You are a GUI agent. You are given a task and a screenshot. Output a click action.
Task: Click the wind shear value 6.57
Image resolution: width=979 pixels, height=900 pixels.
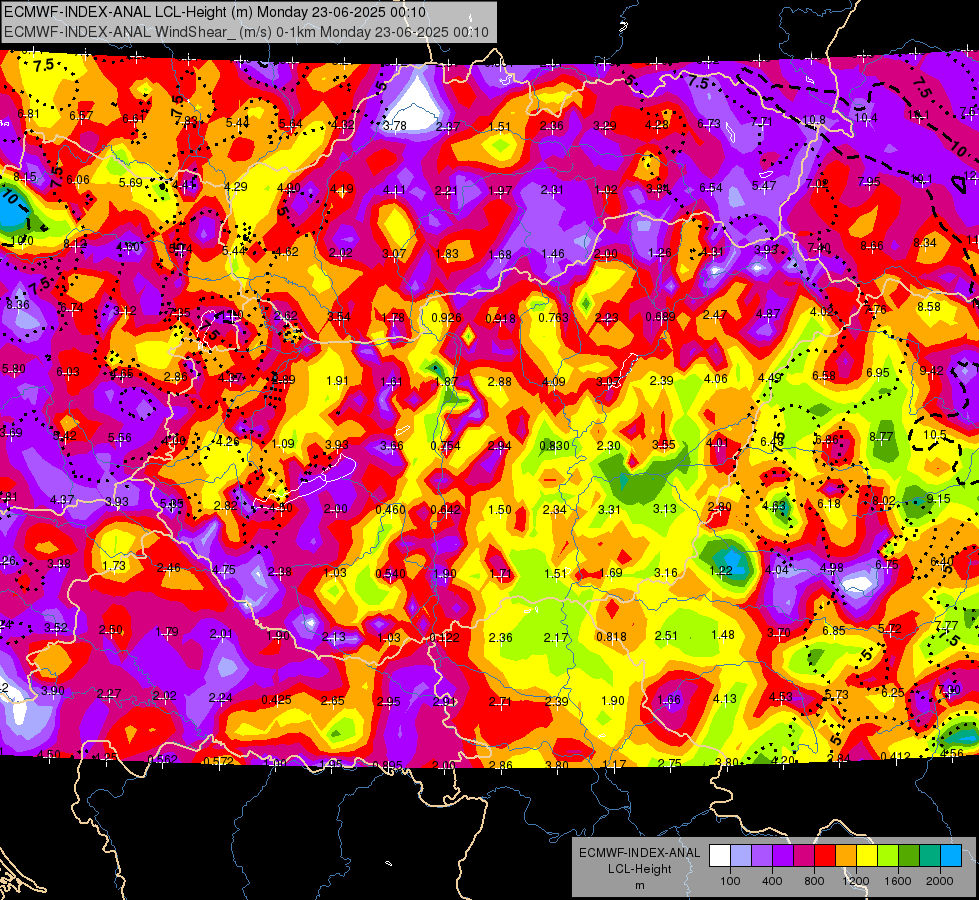pyautogui.click(x=81, y=116)
